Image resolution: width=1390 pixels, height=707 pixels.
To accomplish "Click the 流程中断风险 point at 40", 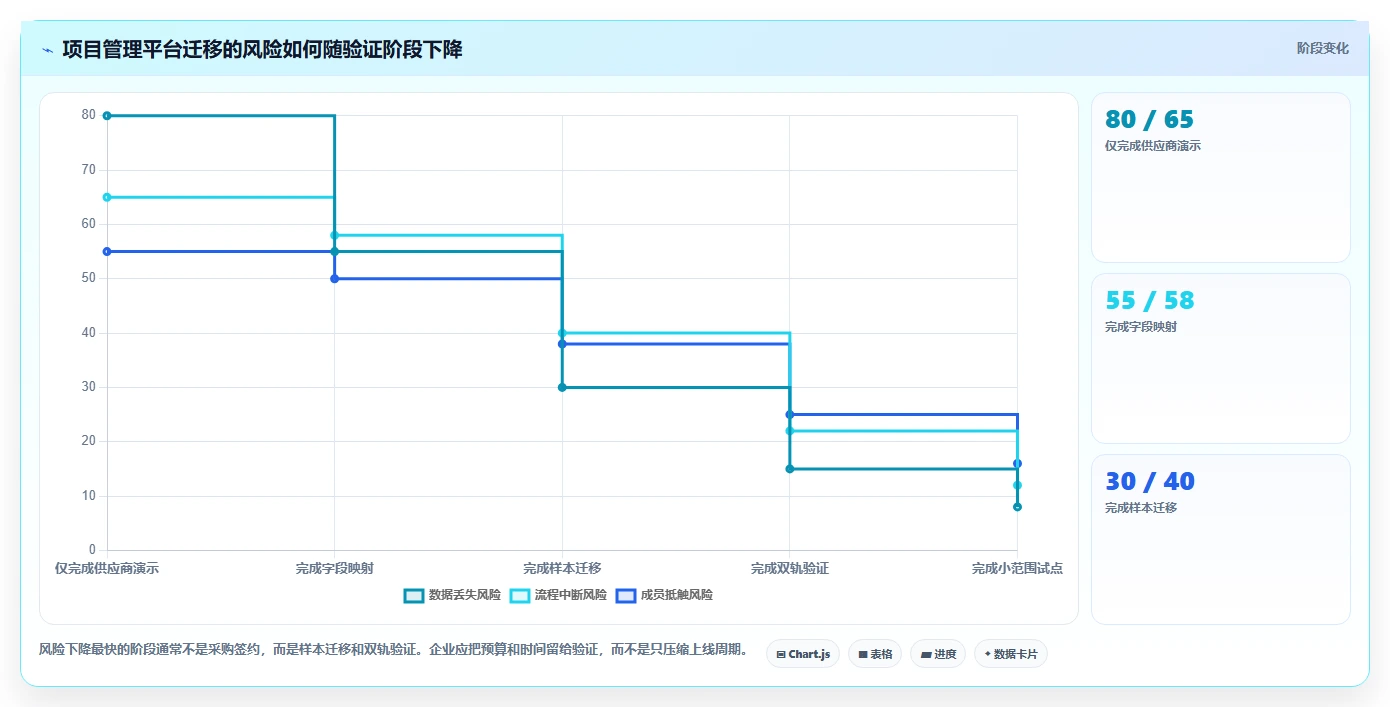I will [x=562, y=333].
